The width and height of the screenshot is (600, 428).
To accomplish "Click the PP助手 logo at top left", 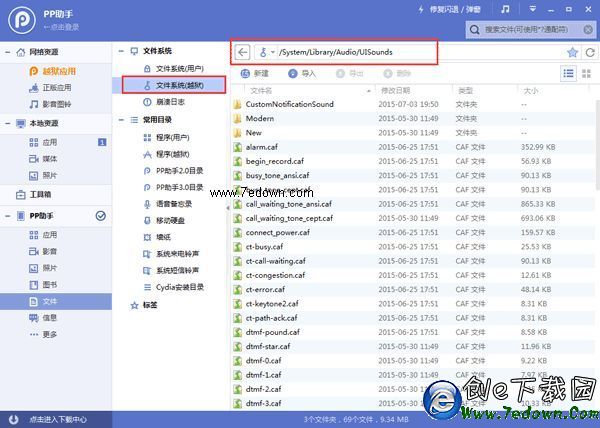I will tap(22, 20).
